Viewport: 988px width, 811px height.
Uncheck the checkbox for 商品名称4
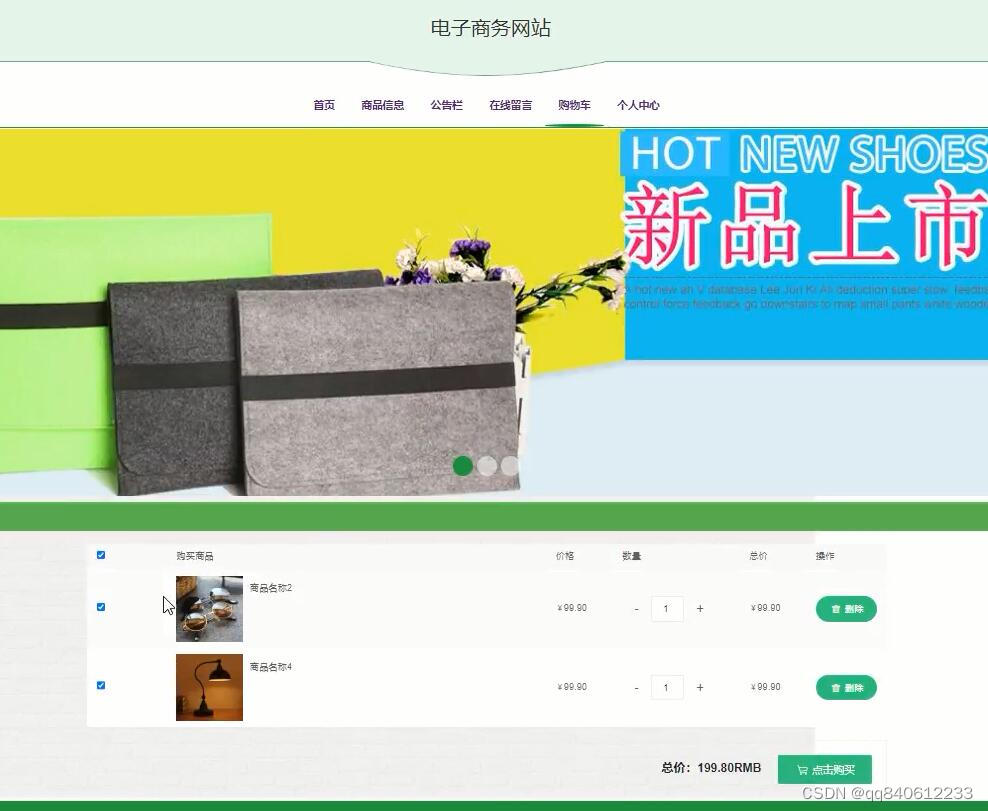(x=101, y=685)
